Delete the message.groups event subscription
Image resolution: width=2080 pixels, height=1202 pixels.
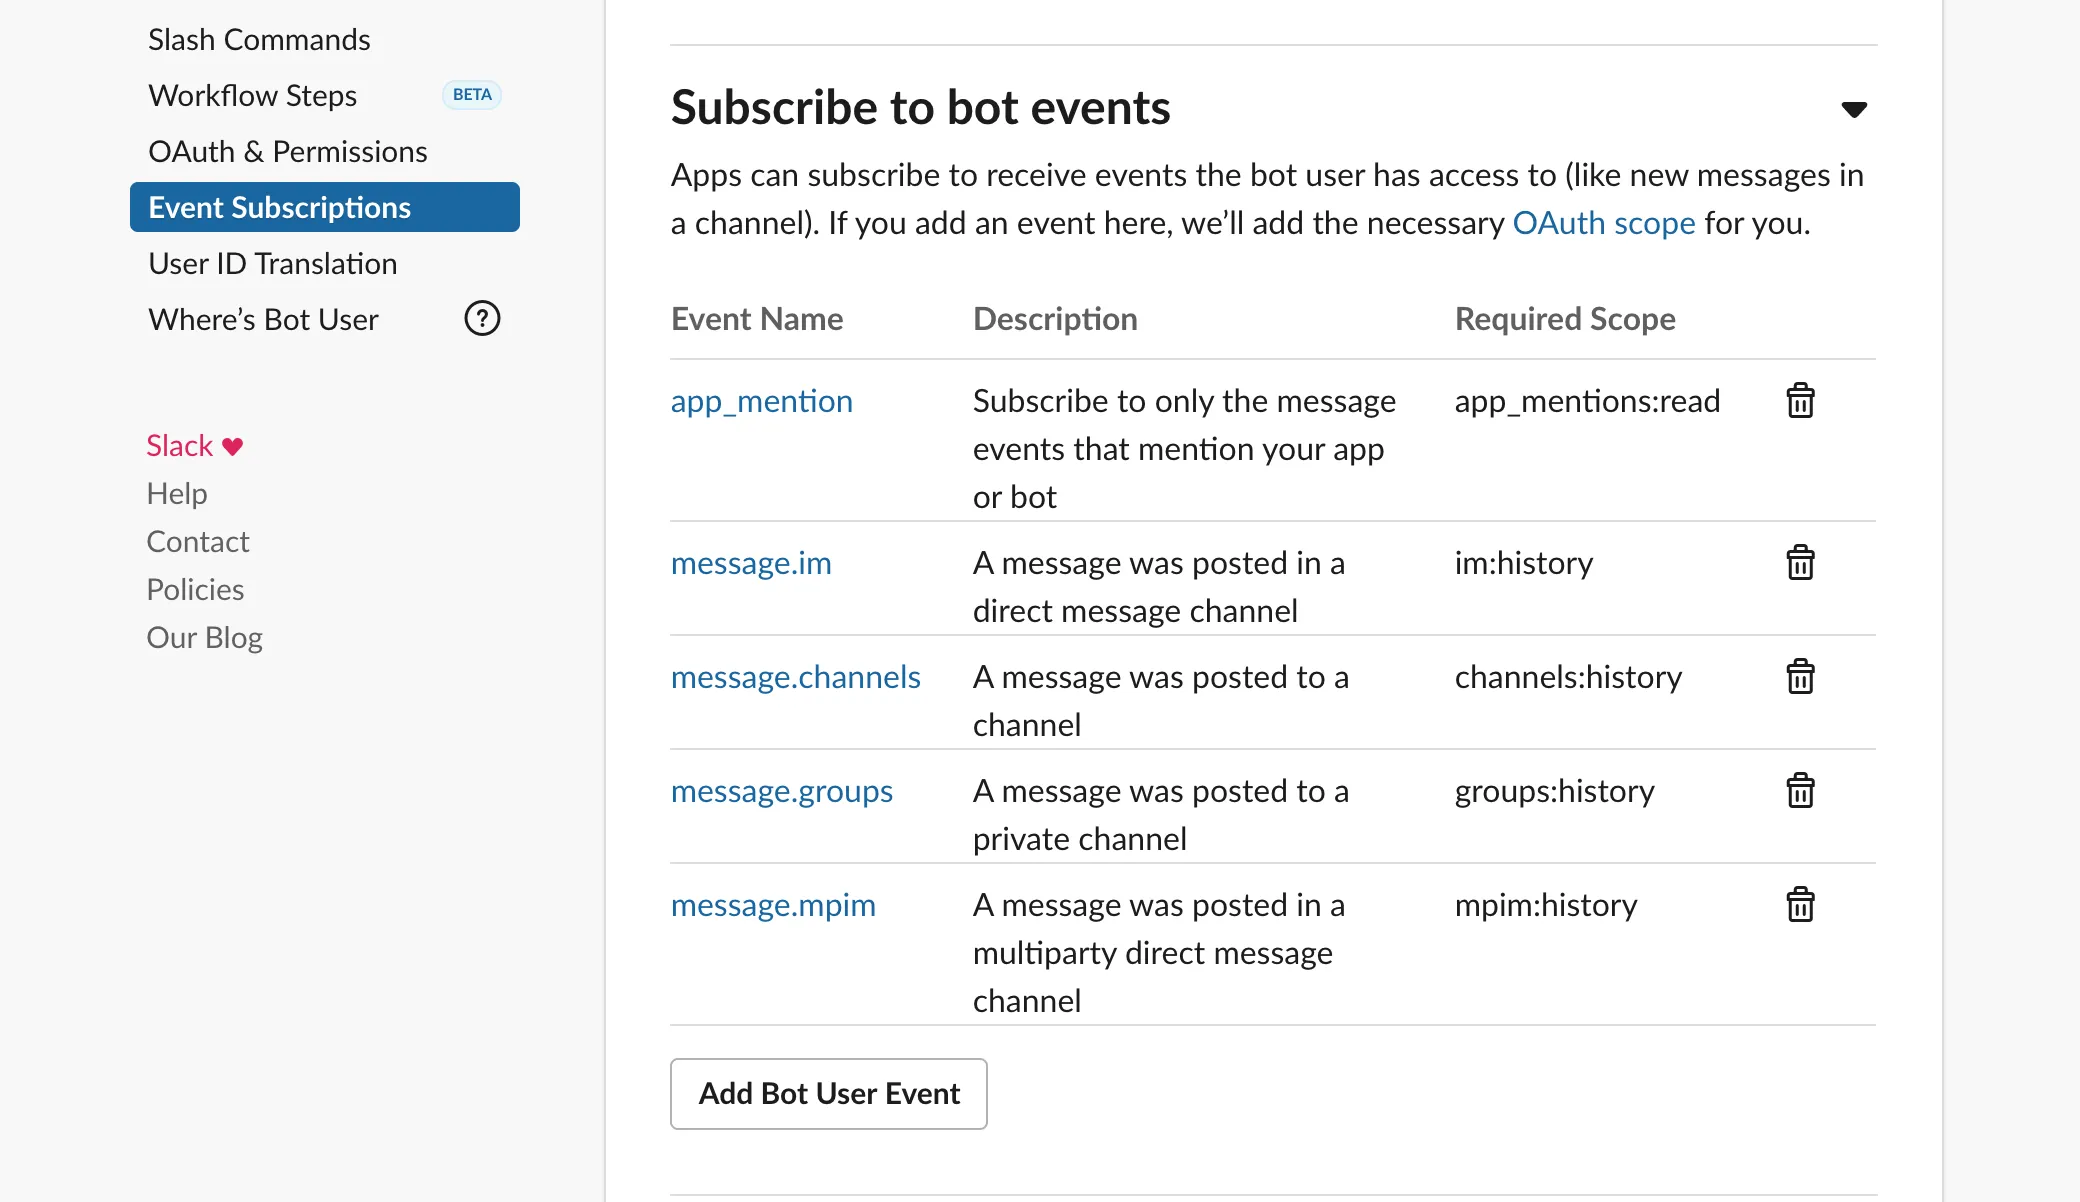[1800, 791]
